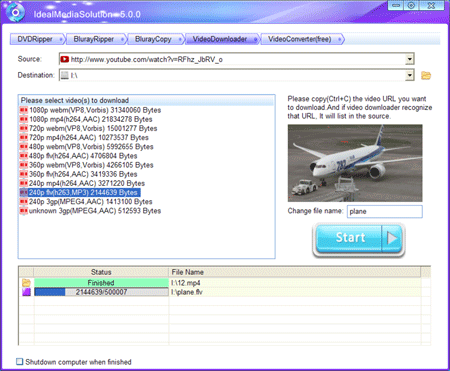Click the I:\12.mp4 file name cell
This screenshot has width=450, height=371.
[x=295, y=283]
